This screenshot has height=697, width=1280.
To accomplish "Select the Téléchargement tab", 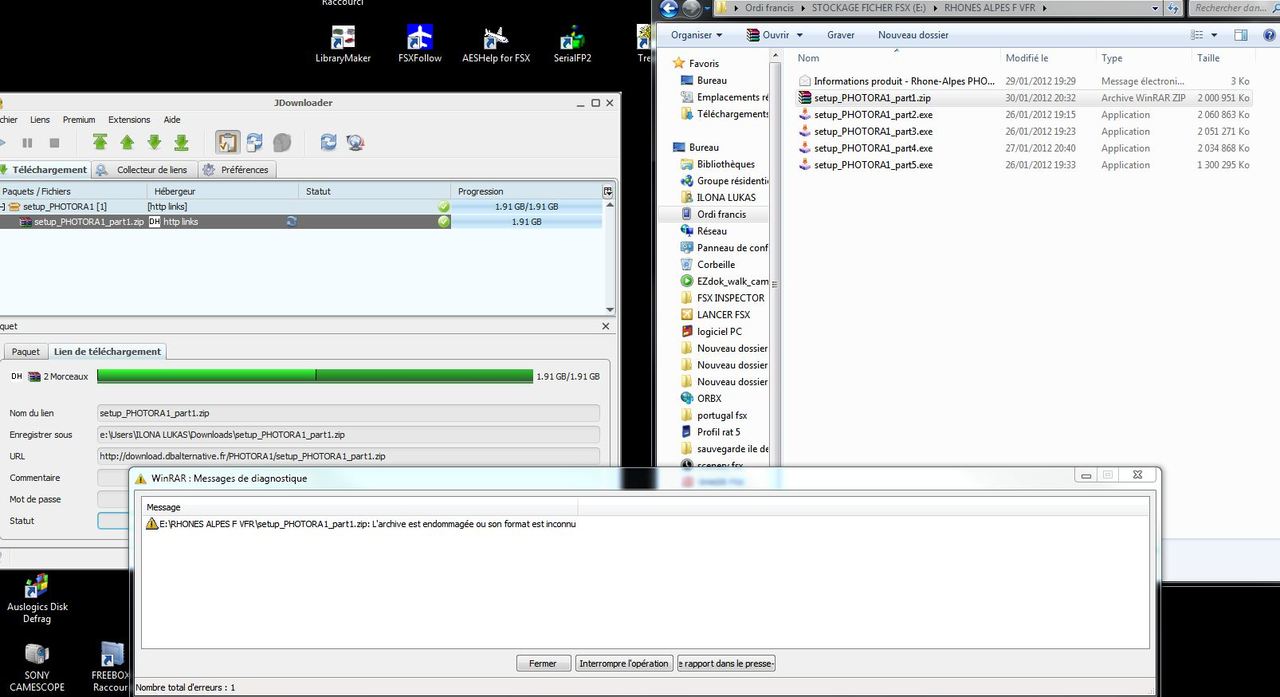I will point(44,170).
